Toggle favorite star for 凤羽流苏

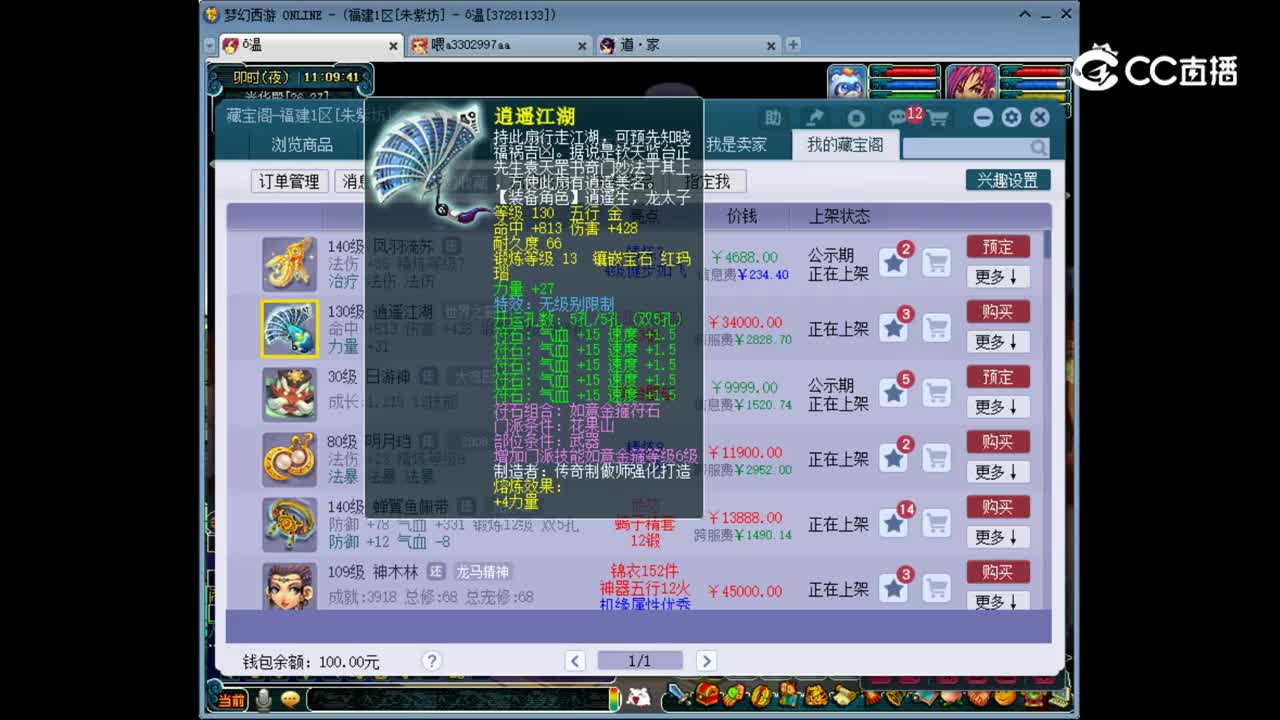pos(893,263)
